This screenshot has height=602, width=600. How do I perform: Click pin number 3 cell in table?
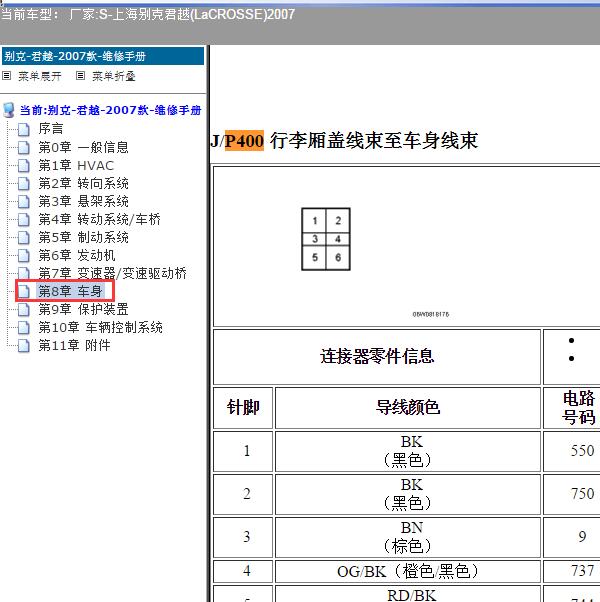243,538
